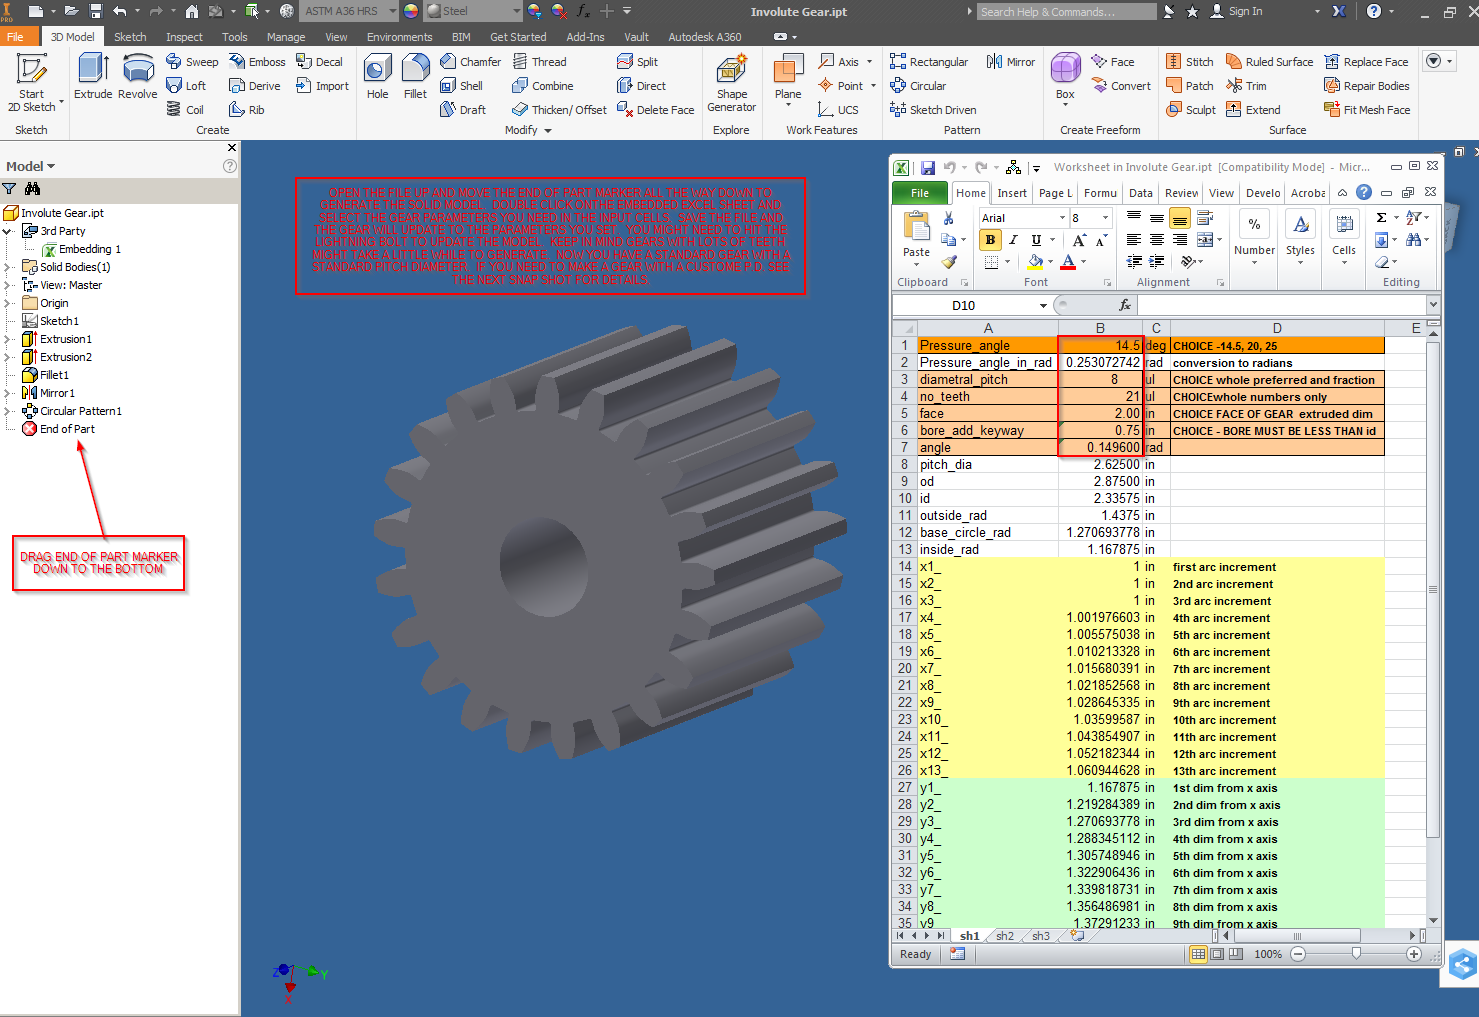The height and width of the screenshot is (1017, 1479).
Task: Switch to the sh2 worksheet tab
Action: coord(1004,935)
